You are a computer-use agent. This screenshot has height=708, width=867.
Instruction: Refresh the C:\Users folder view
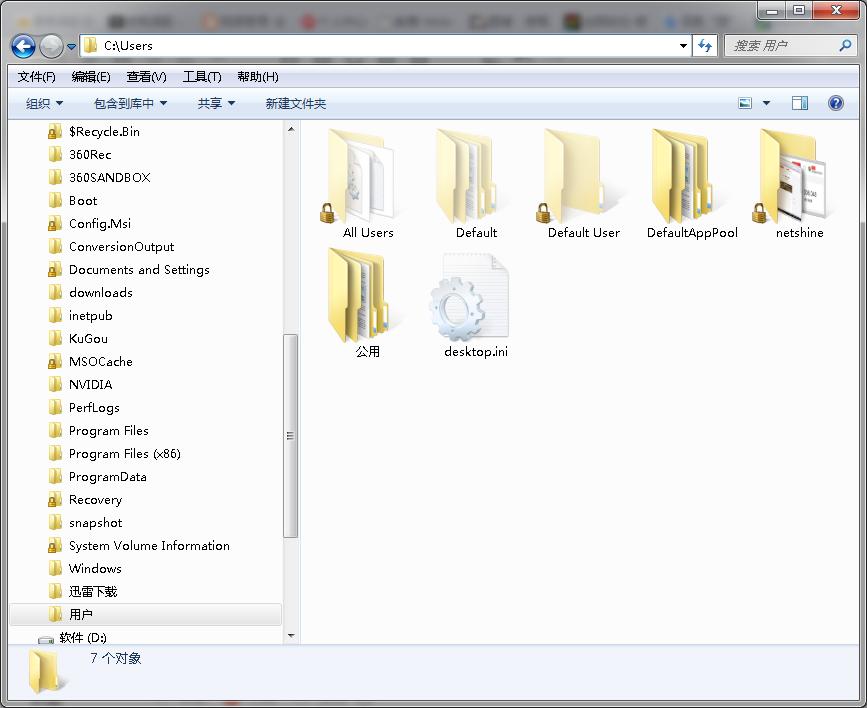[x=704, y=46]
